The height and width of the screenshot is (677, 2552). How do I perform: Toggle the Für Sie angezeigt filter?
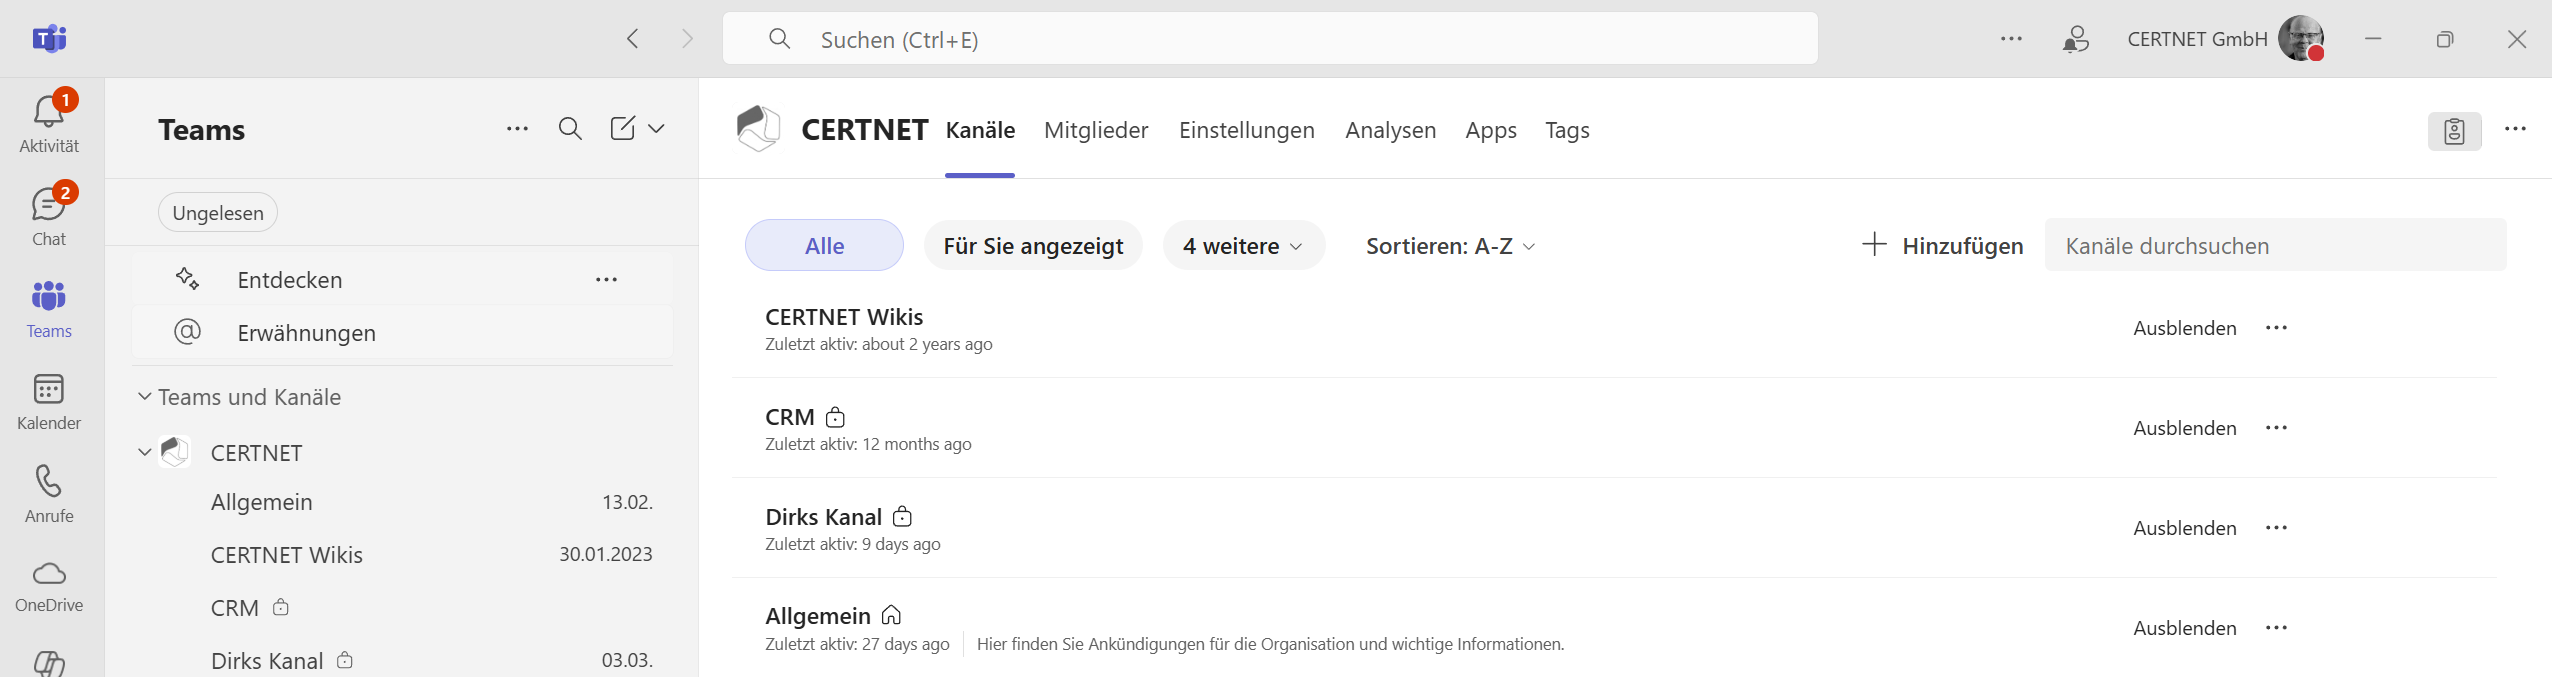(x=1033, y=246)
